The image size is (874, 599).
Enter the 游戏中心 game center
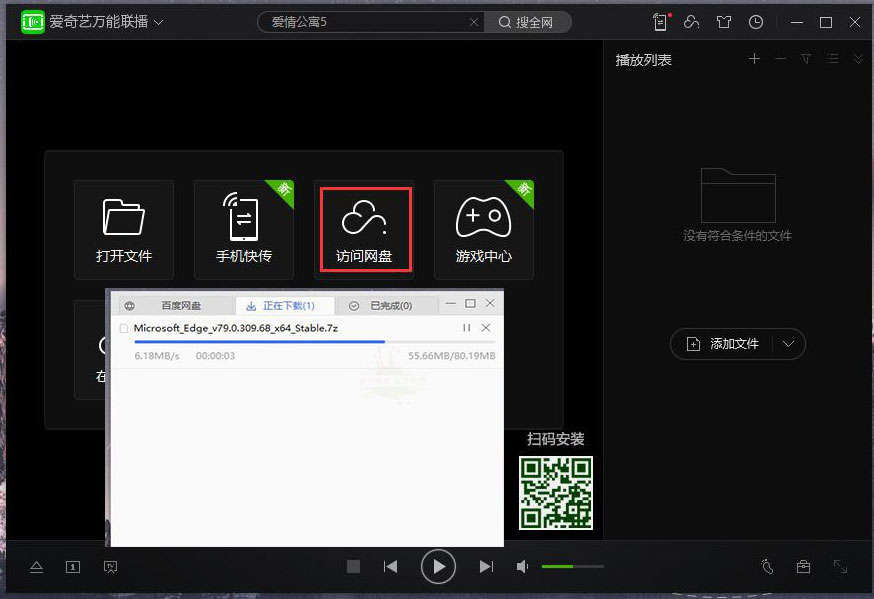tap(484, 228)
